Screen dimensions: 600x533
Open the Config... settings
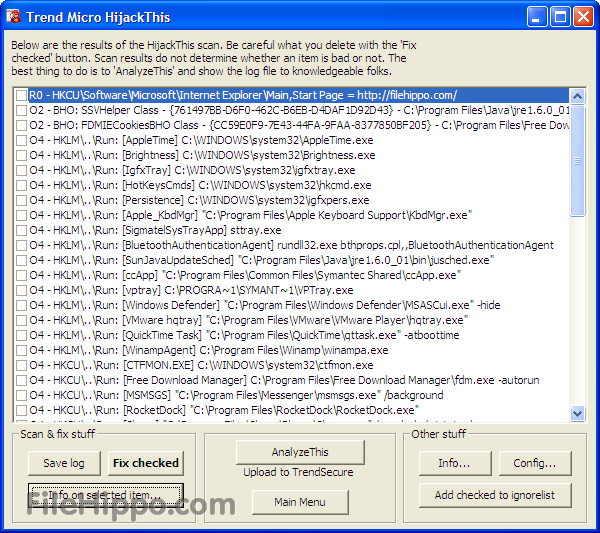[x=535, y=463]
